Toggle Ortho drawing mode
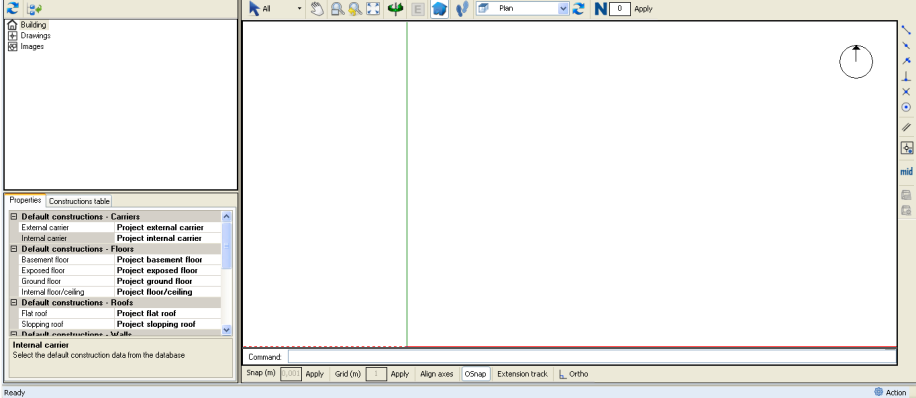The image size is (916, 398). click(574, 374)
